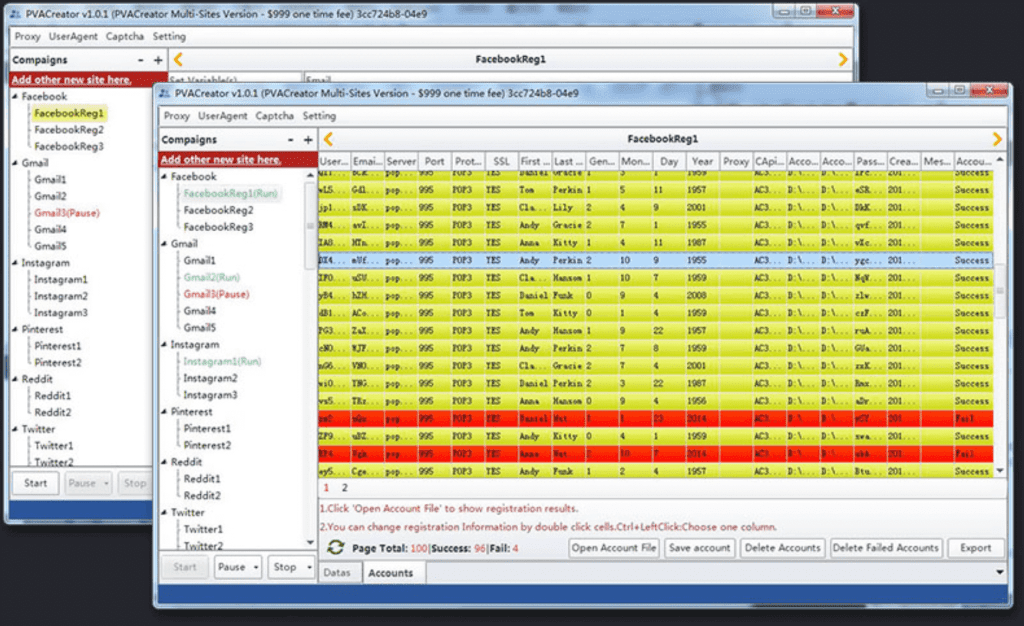The height and width of the screenshot is (626, 1024).
Task: Open Pause dropdown arrow in back window
Action: [106, 484]
